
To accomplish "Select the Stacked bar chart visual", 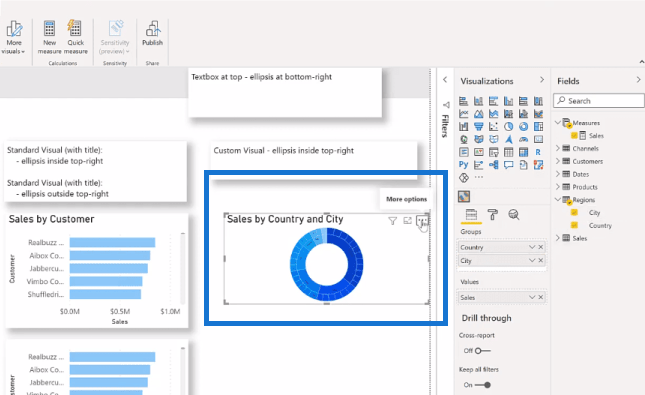I will (464, 101).
